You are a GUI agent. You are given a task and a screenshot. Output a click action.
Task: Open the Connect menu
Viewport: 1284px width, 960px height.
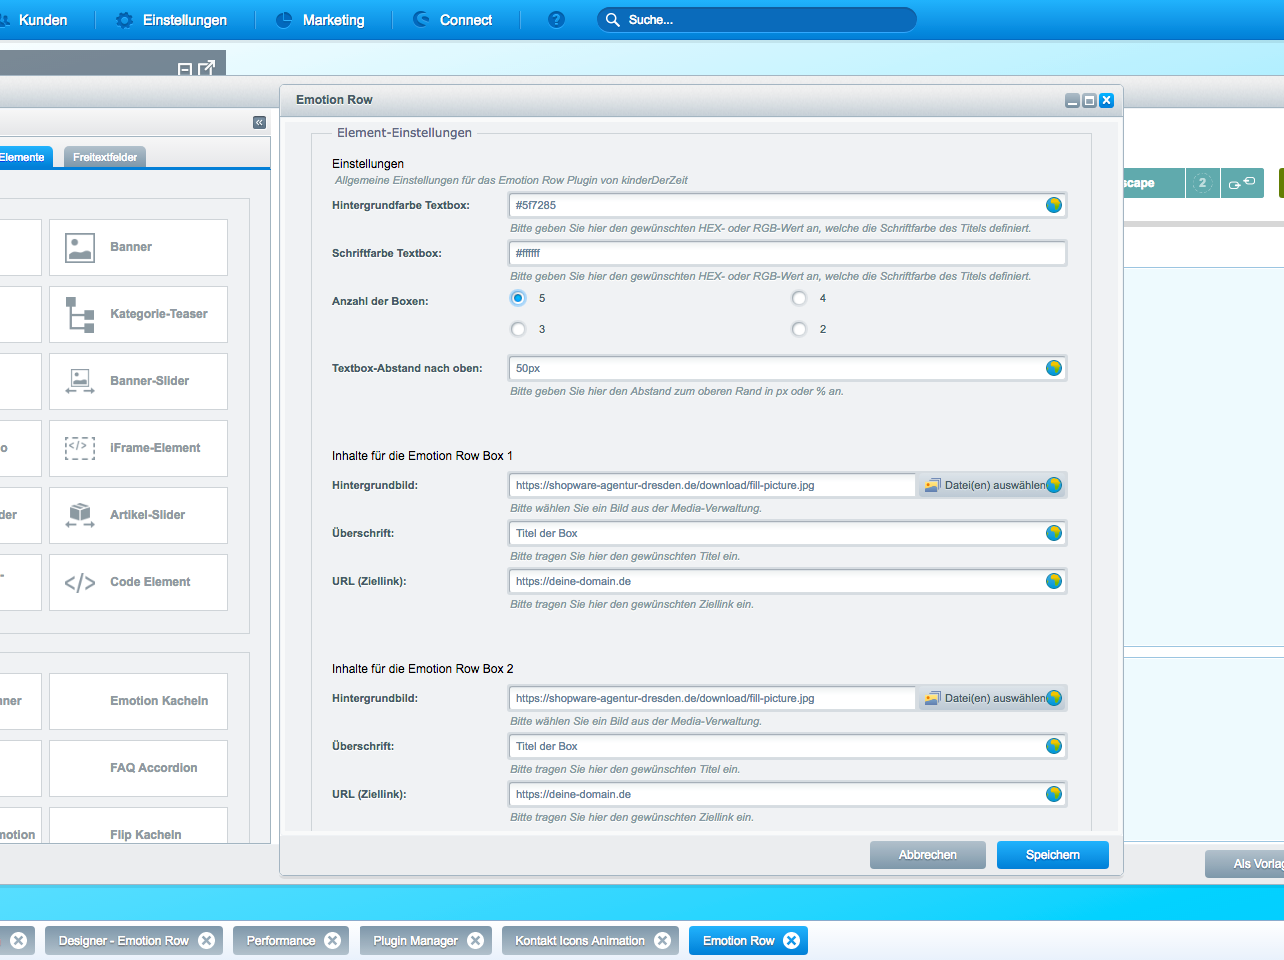[453, 20]
